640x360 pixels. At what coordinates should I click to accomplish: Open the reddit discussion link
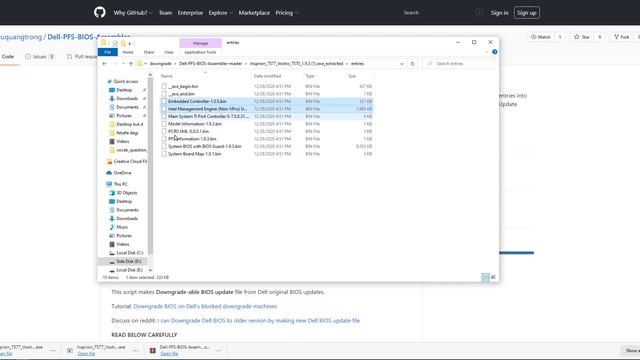coord(258,320)
